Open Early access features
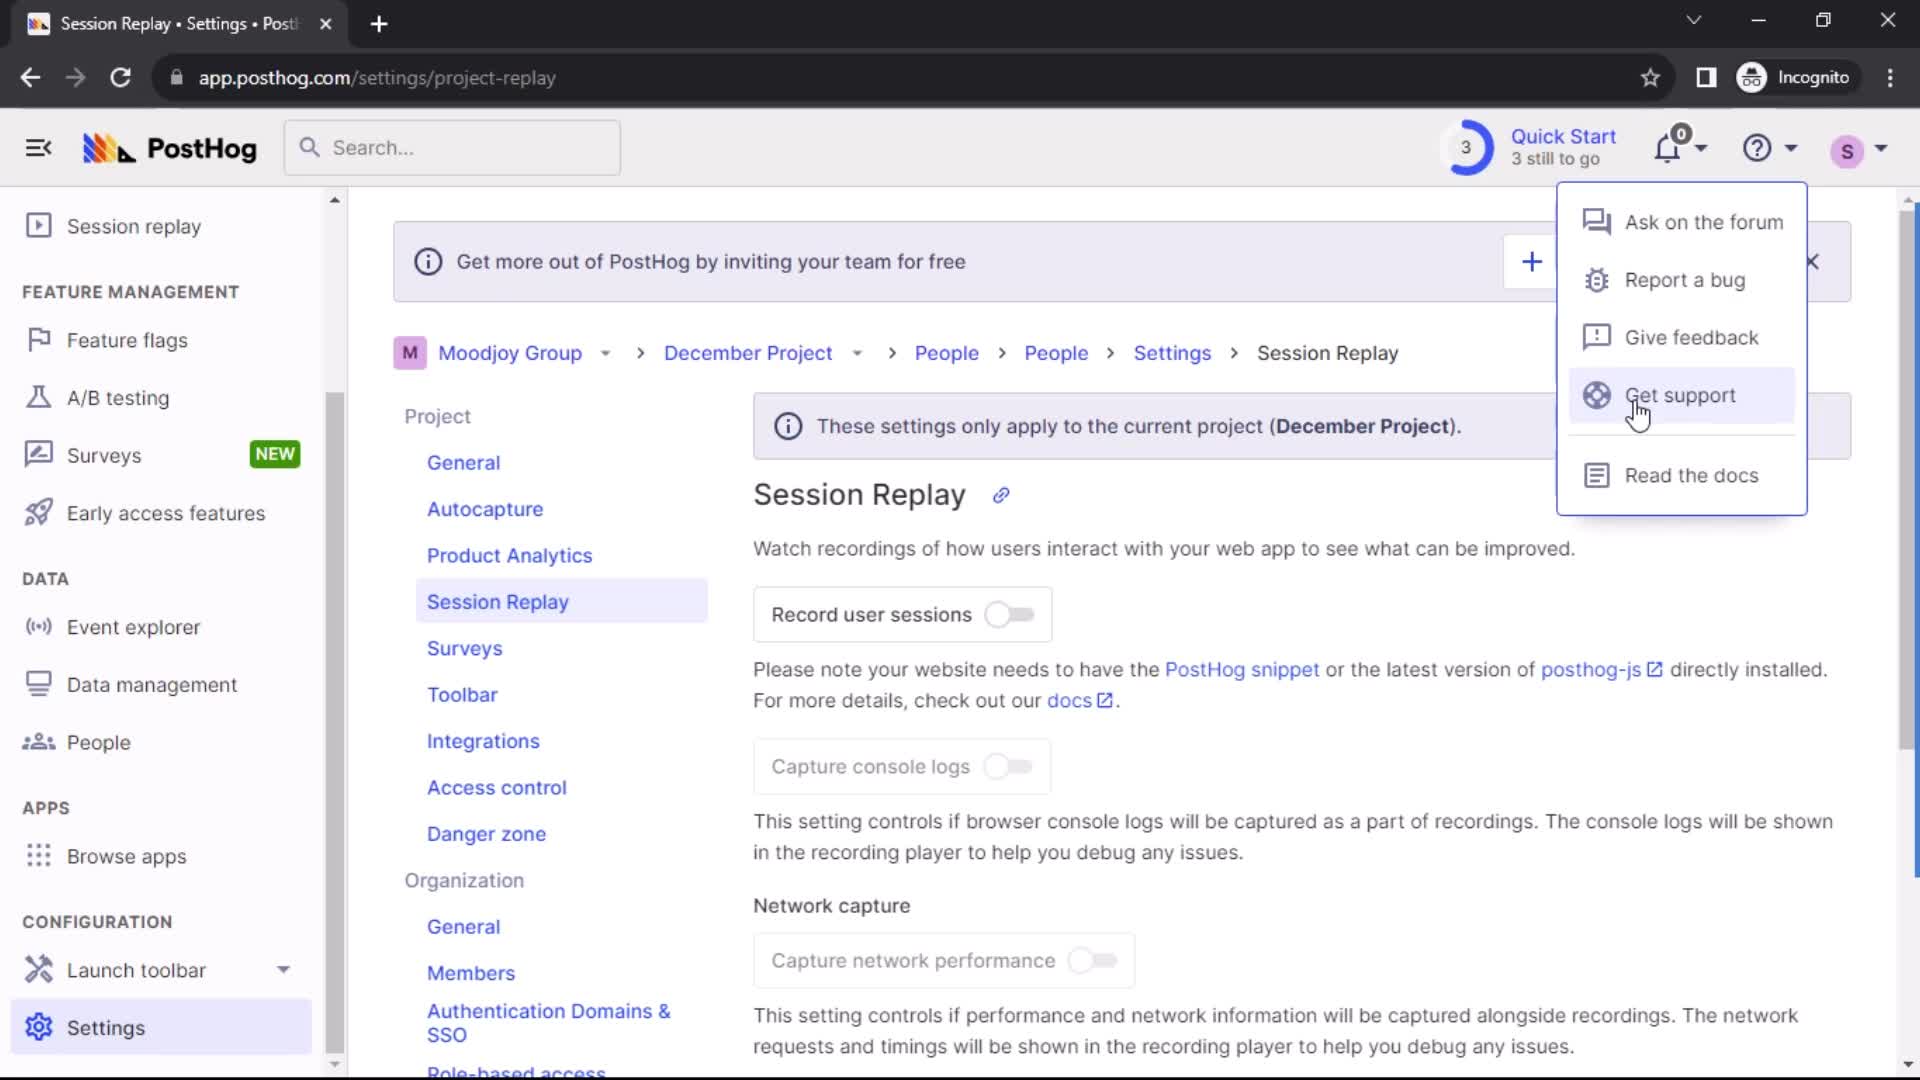Image resolution: width=1920 pixels, height=1080 pixels. click(x=166, y=513)
